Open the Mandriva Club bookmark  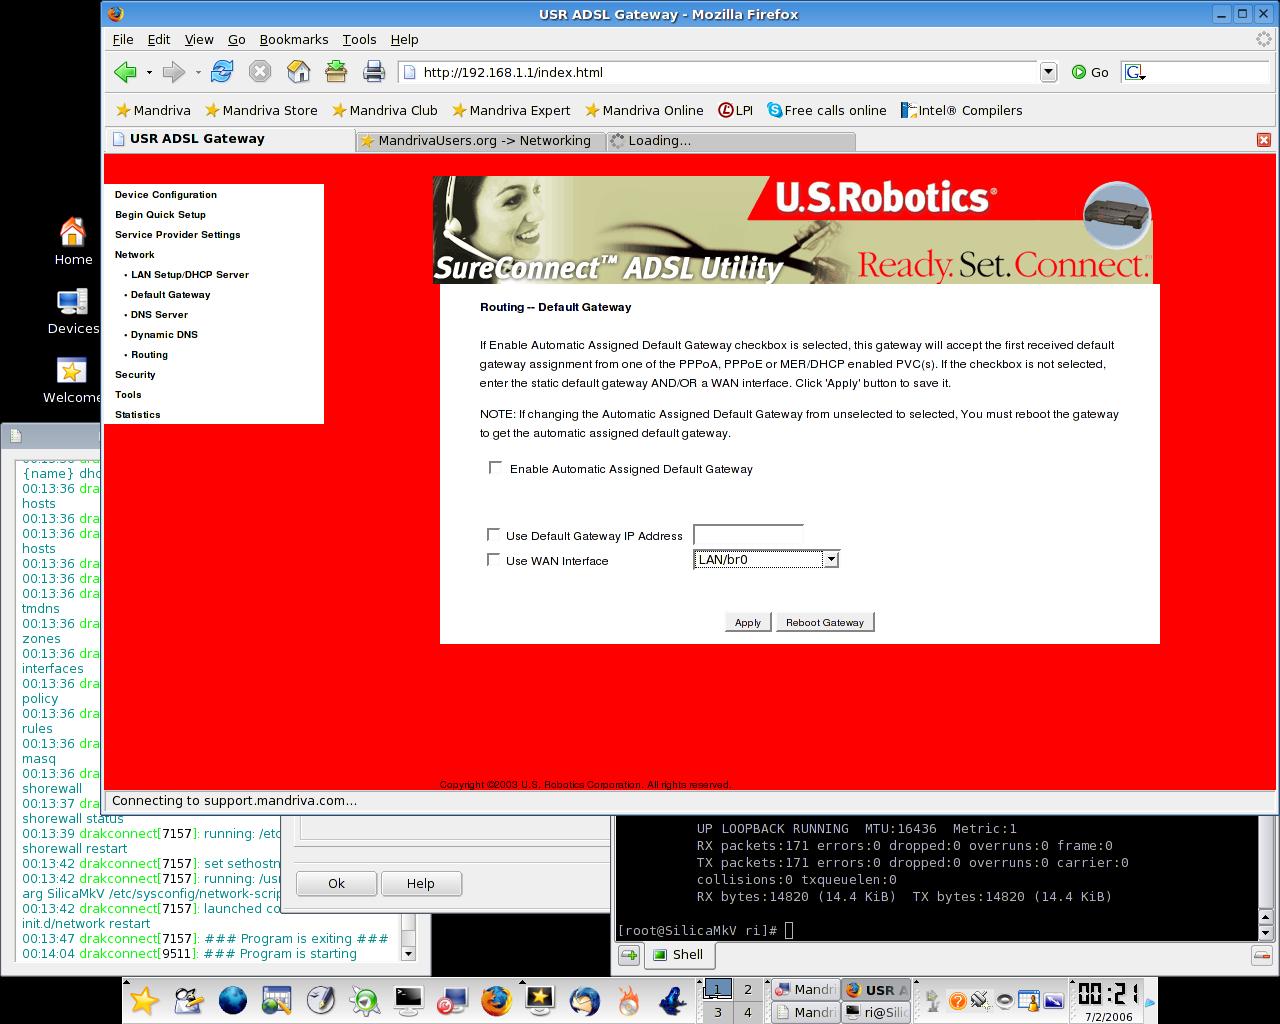tap(385, 110)
